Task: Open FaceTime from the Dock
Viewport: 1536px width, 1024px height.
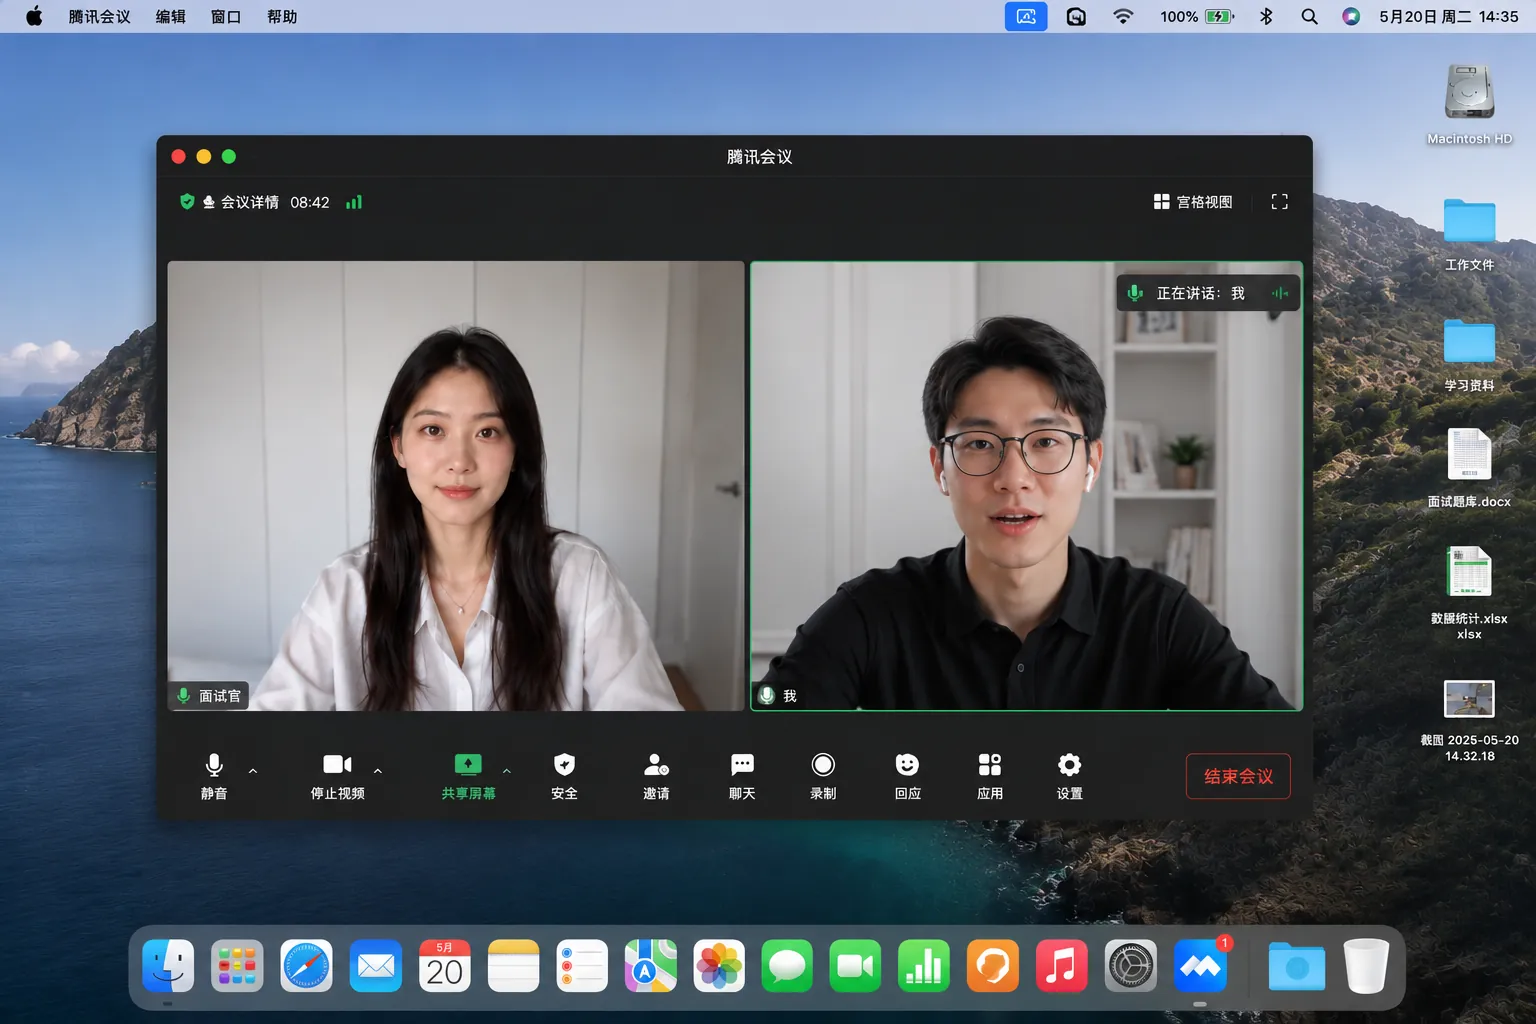Action: coord(855,966)
